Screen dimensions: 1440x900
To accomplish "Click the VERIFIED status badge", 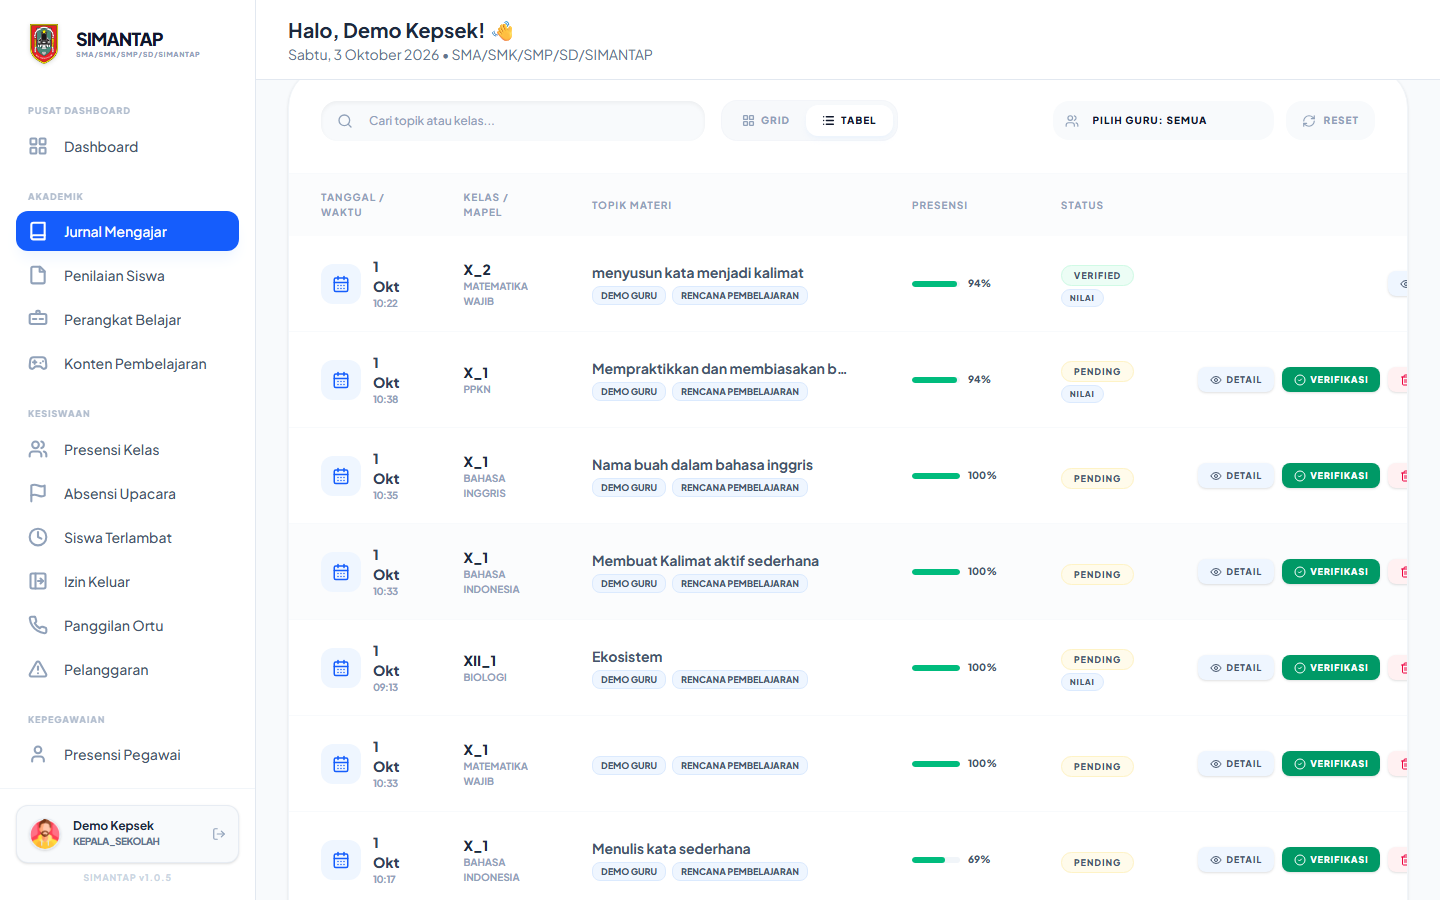I will pos(1097,276).
